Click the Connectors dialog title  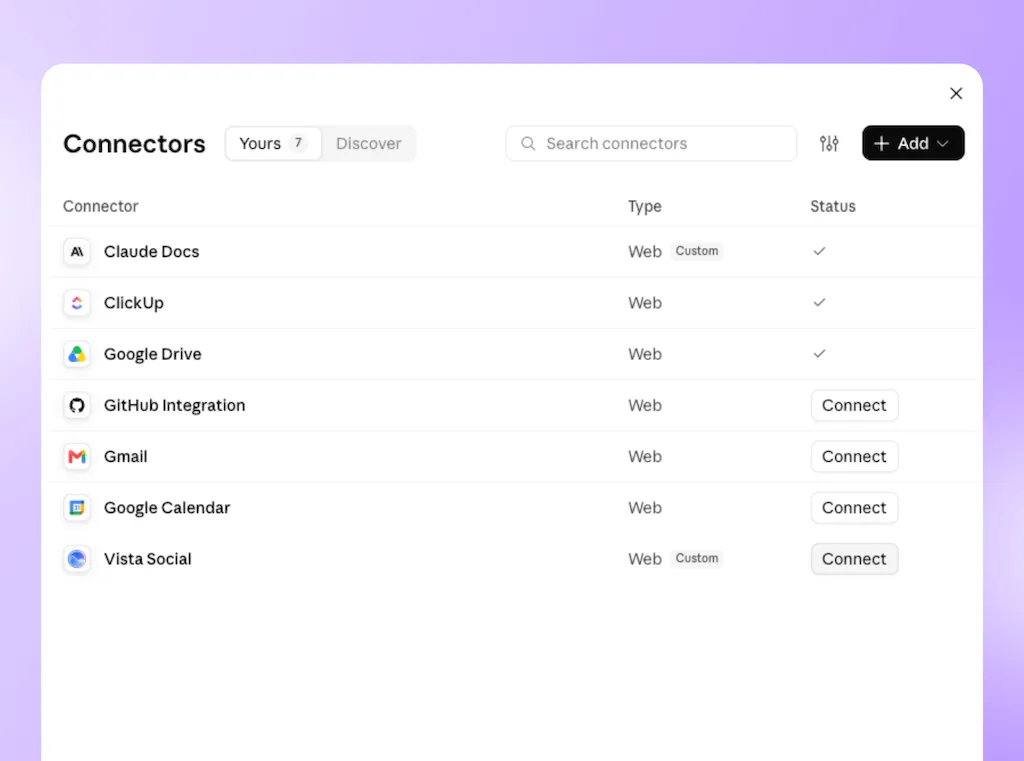point(135,144)
